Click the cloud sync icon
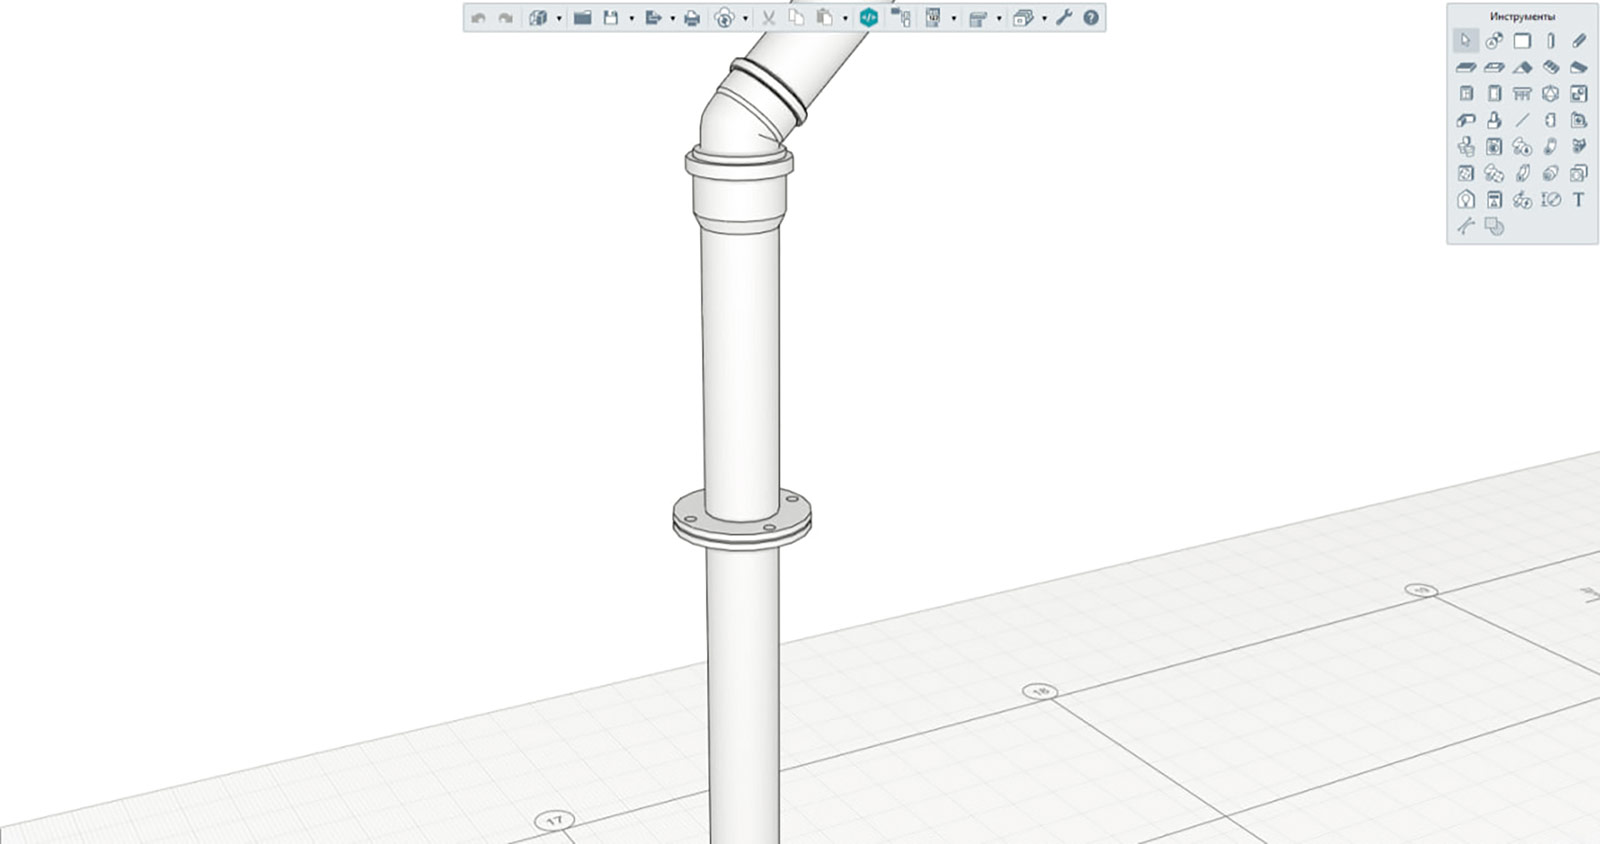Screen dimensions: 1600x844 click(x=725, y=18)
